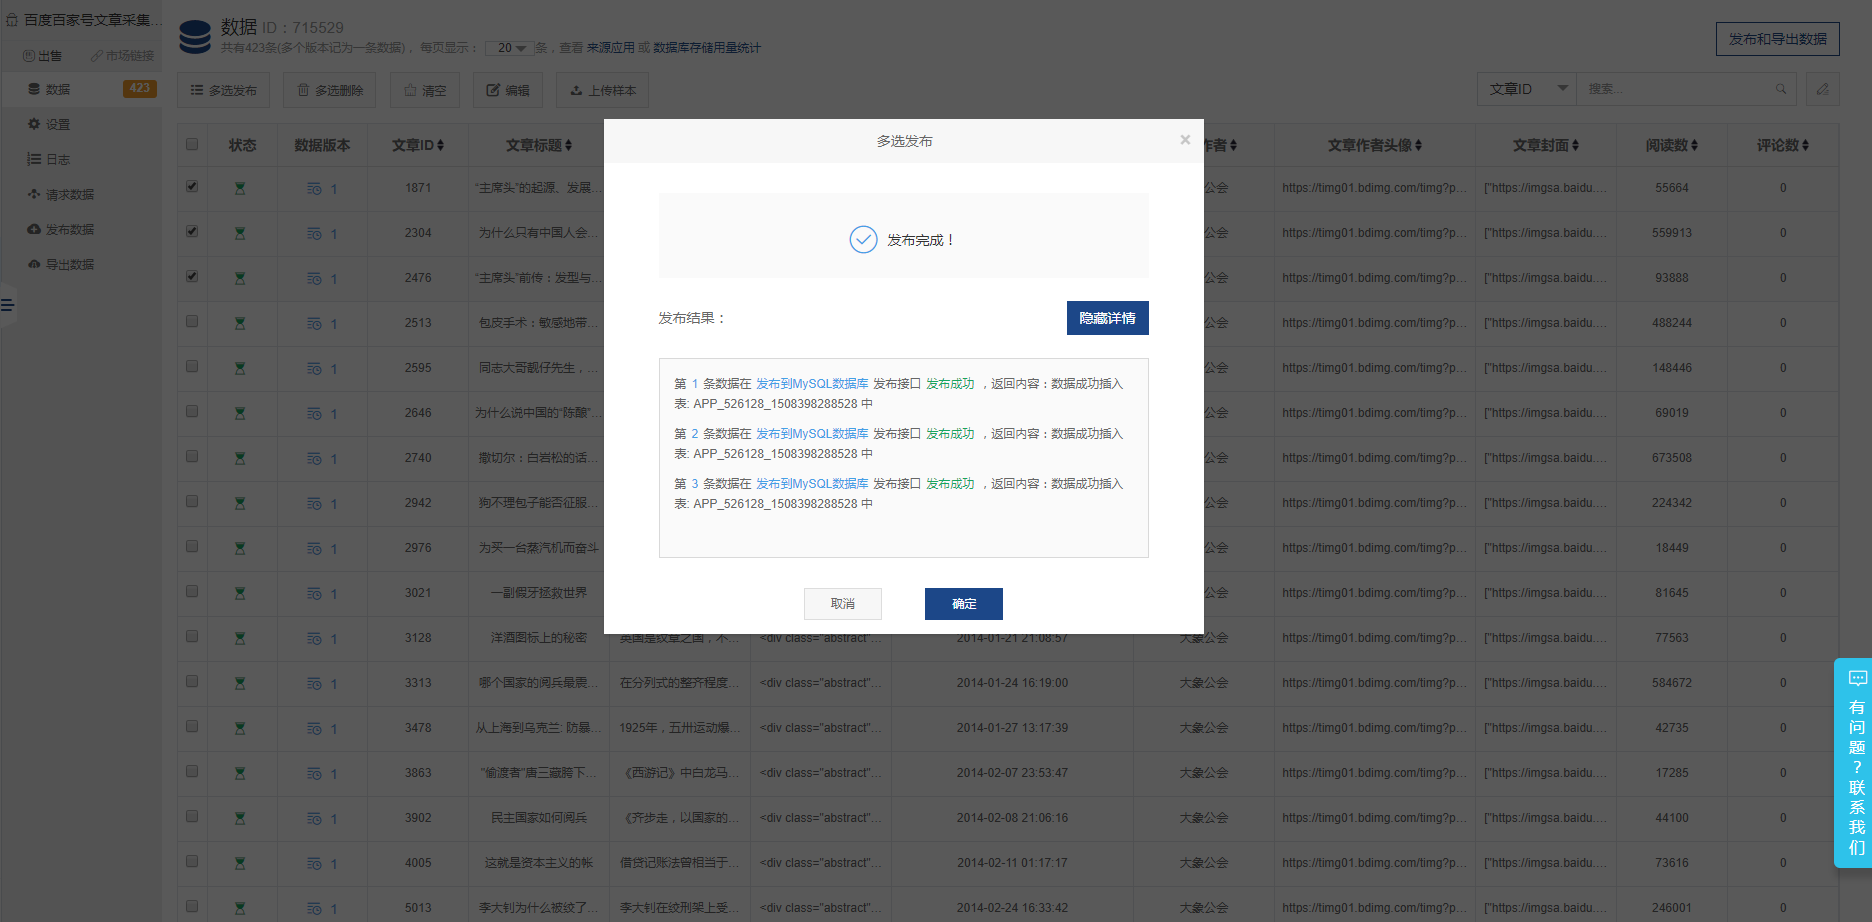Click avatar URL cell for article 2740
This screenshot has height=922, width=1872.
[x=1375, y=458]
